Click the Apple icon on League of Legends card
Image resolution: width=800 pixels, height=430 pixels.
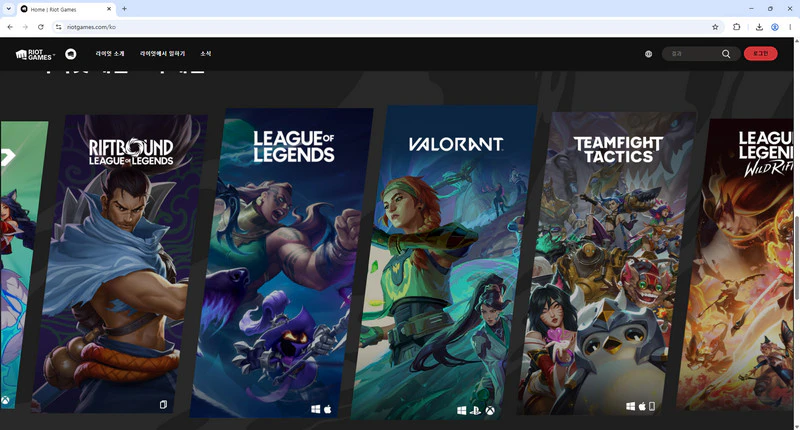click(x=328, y=409)
